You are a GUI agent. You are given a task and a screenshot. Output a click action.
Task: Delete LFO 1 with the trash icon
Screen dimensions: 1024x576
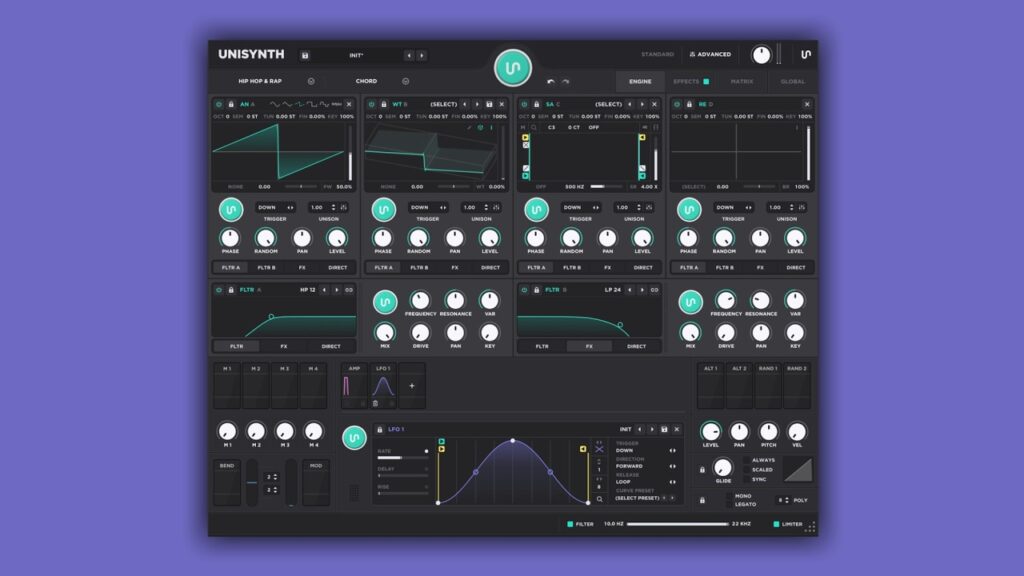click(376, 404)
